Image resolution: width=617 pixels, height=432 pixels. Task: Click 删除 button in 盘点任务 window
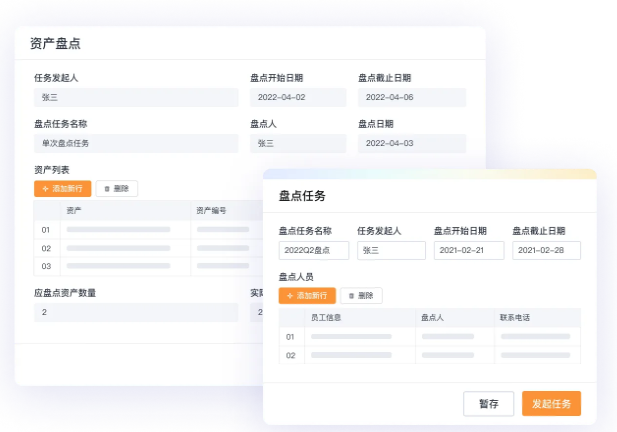(361, 295)
